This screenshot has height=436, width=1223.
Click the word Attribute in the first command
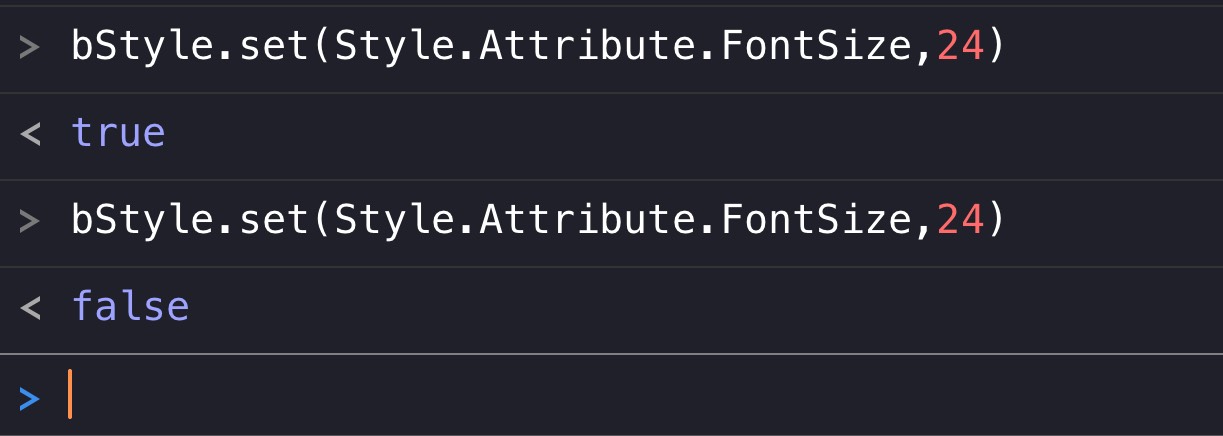pyautogui.click(x=585, y=46)
